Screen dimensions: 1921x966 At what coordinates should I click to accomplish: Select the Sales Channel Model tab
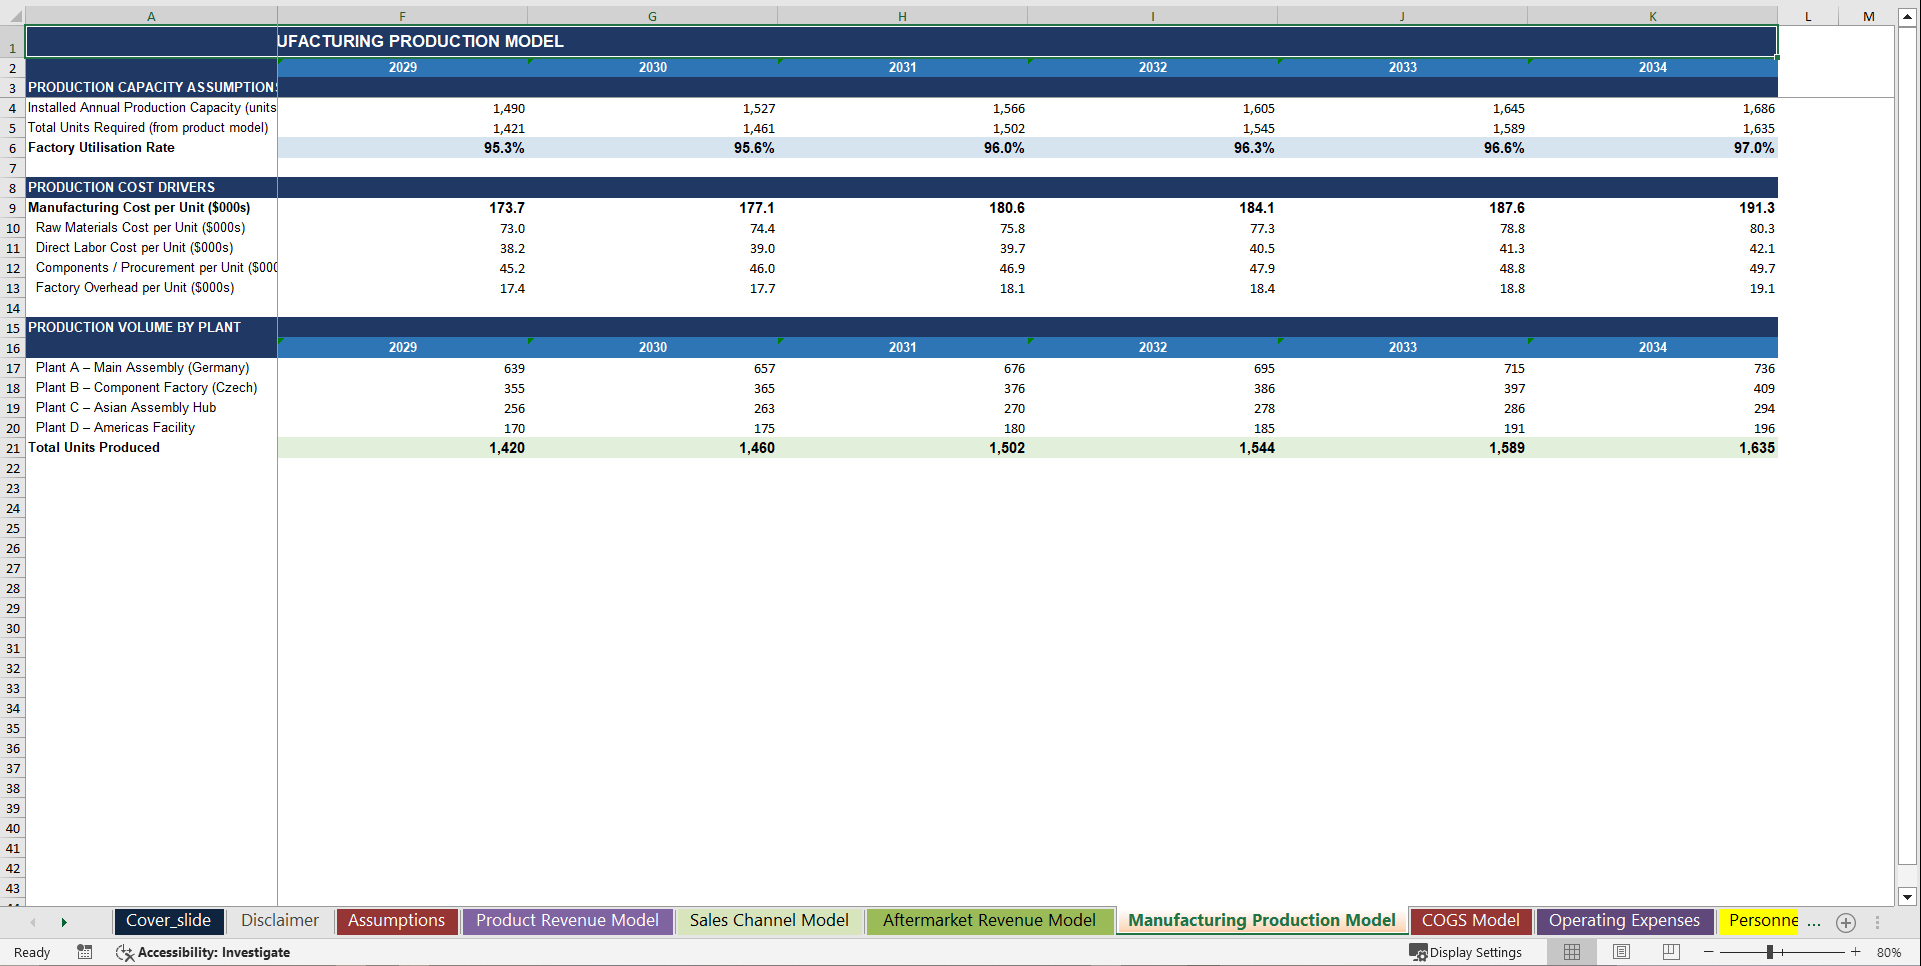[768, 921]
